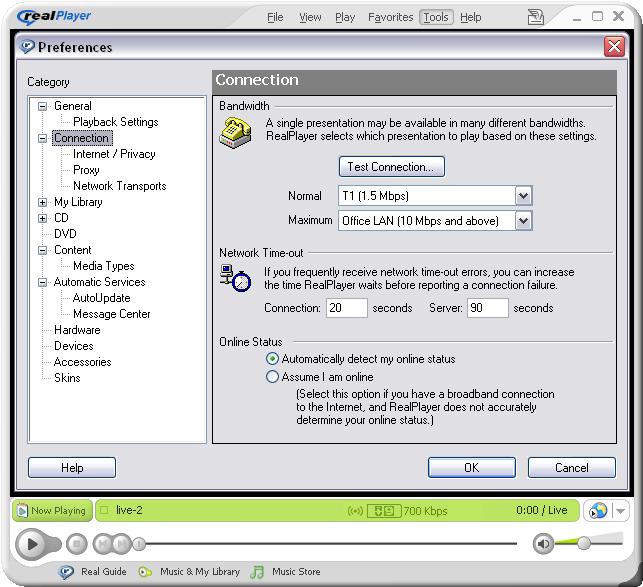
Task: Select Proxy category
Action: click(x=86, y=170)
